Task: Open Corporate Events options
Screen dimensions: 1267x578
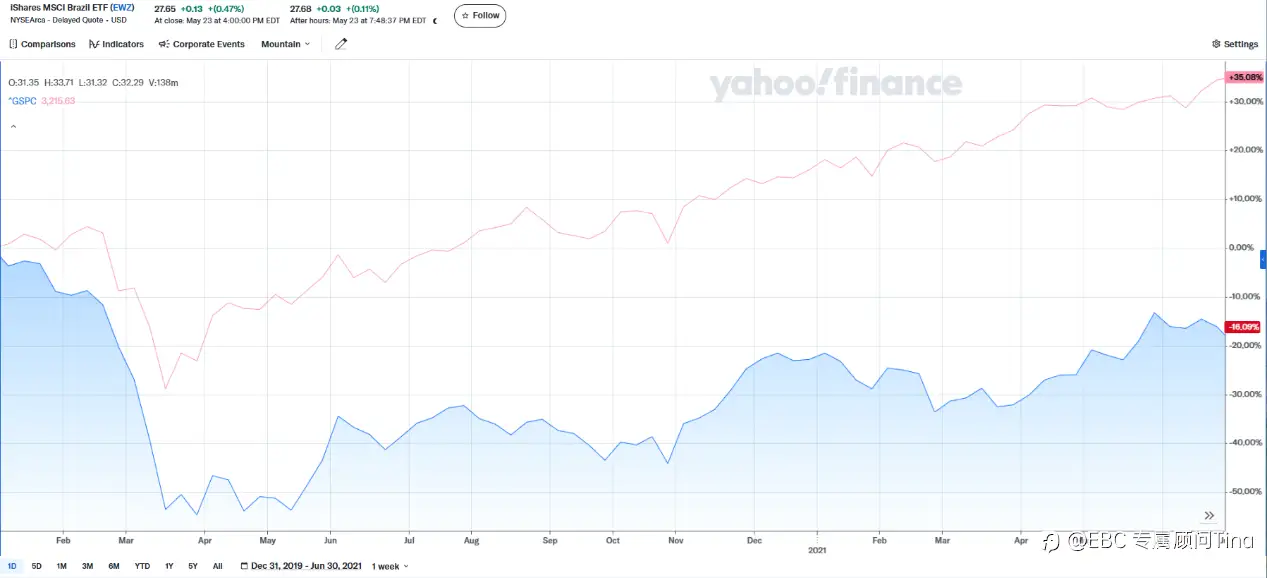Action: (x=201, y=44)
